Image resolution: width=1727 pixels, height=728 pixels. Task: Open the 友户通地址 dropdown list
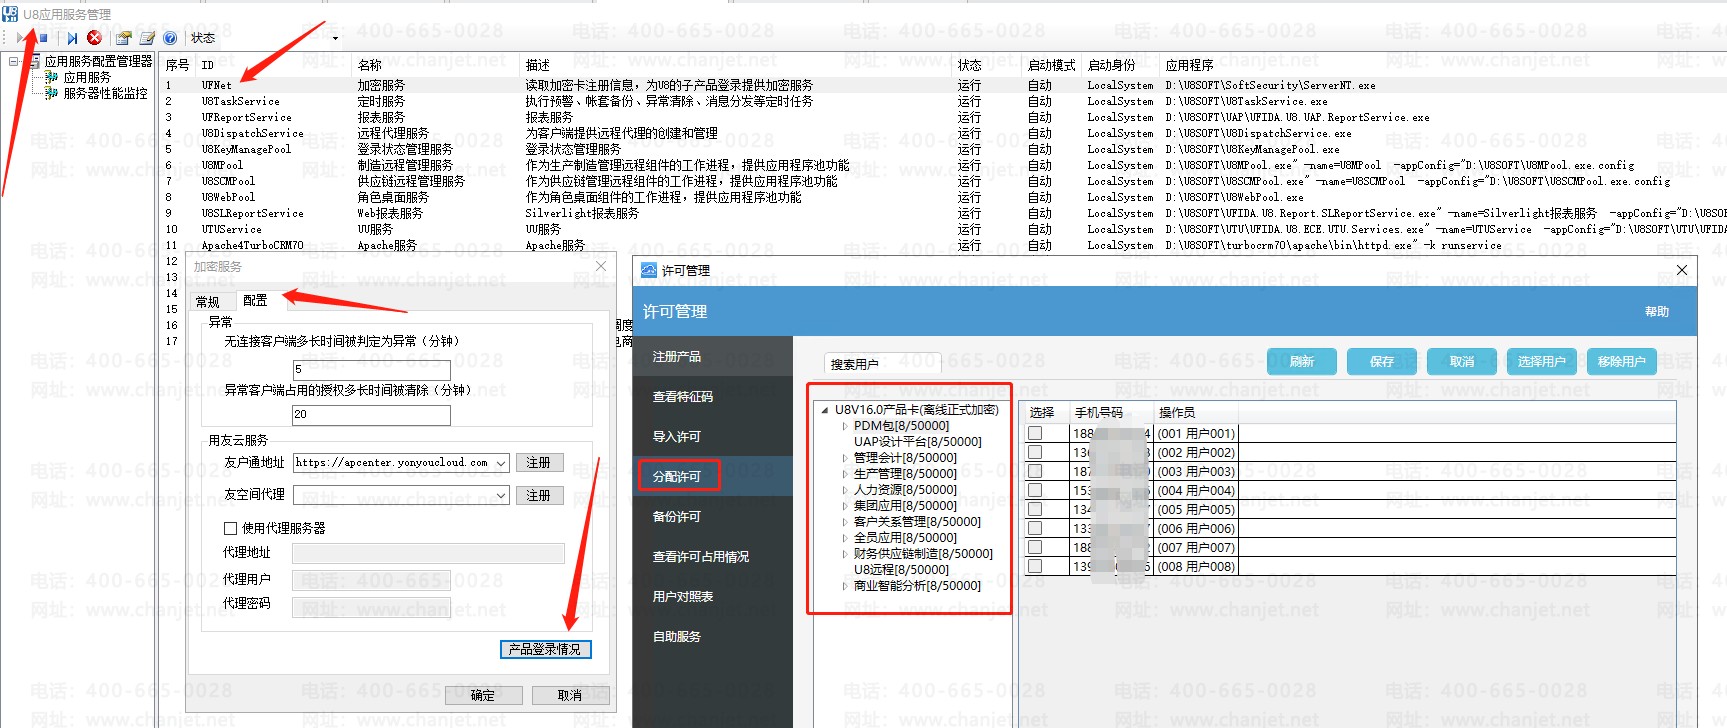(x=501, y=463)
